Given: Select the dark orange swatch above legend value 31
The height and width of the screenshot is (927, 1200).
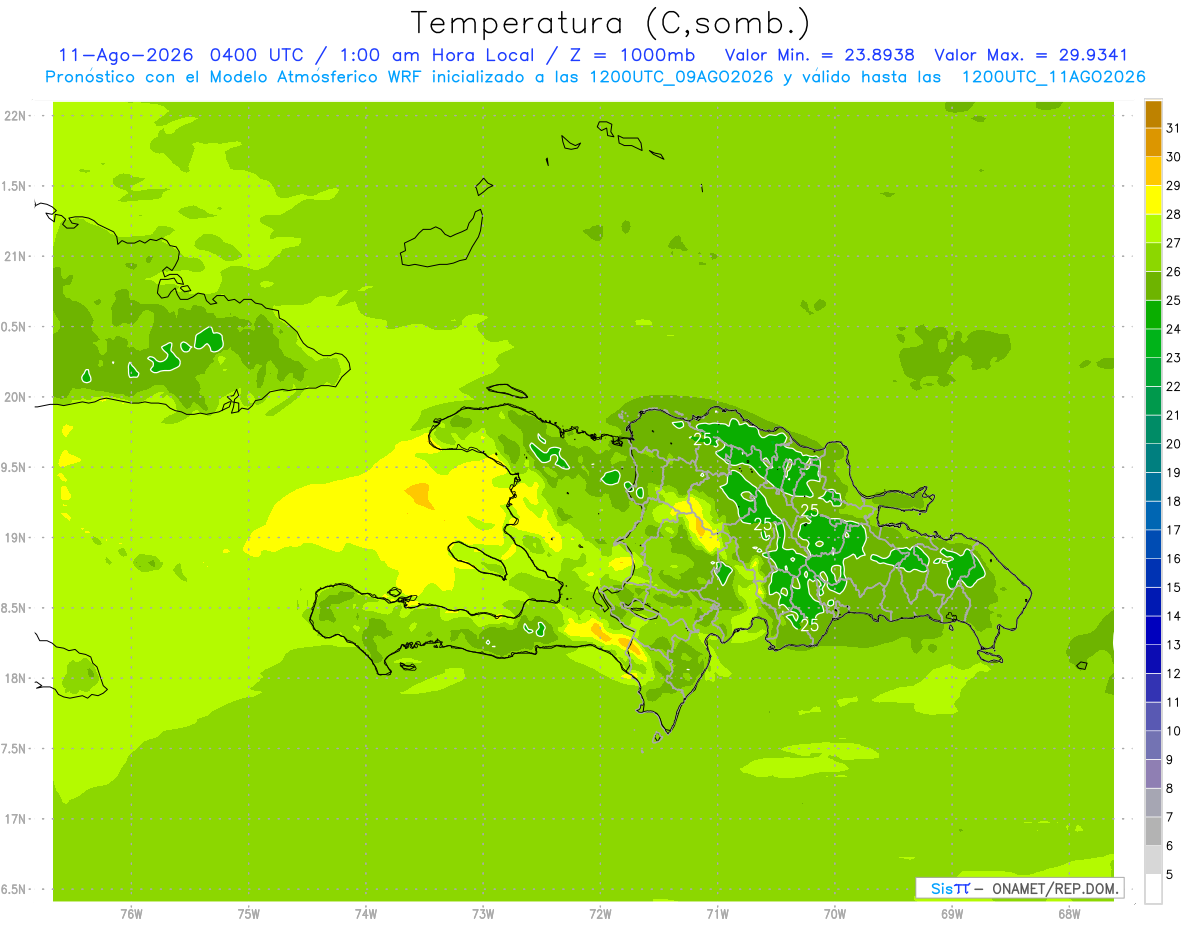Looking at the screenshot, I should [x=1153, y=113].
